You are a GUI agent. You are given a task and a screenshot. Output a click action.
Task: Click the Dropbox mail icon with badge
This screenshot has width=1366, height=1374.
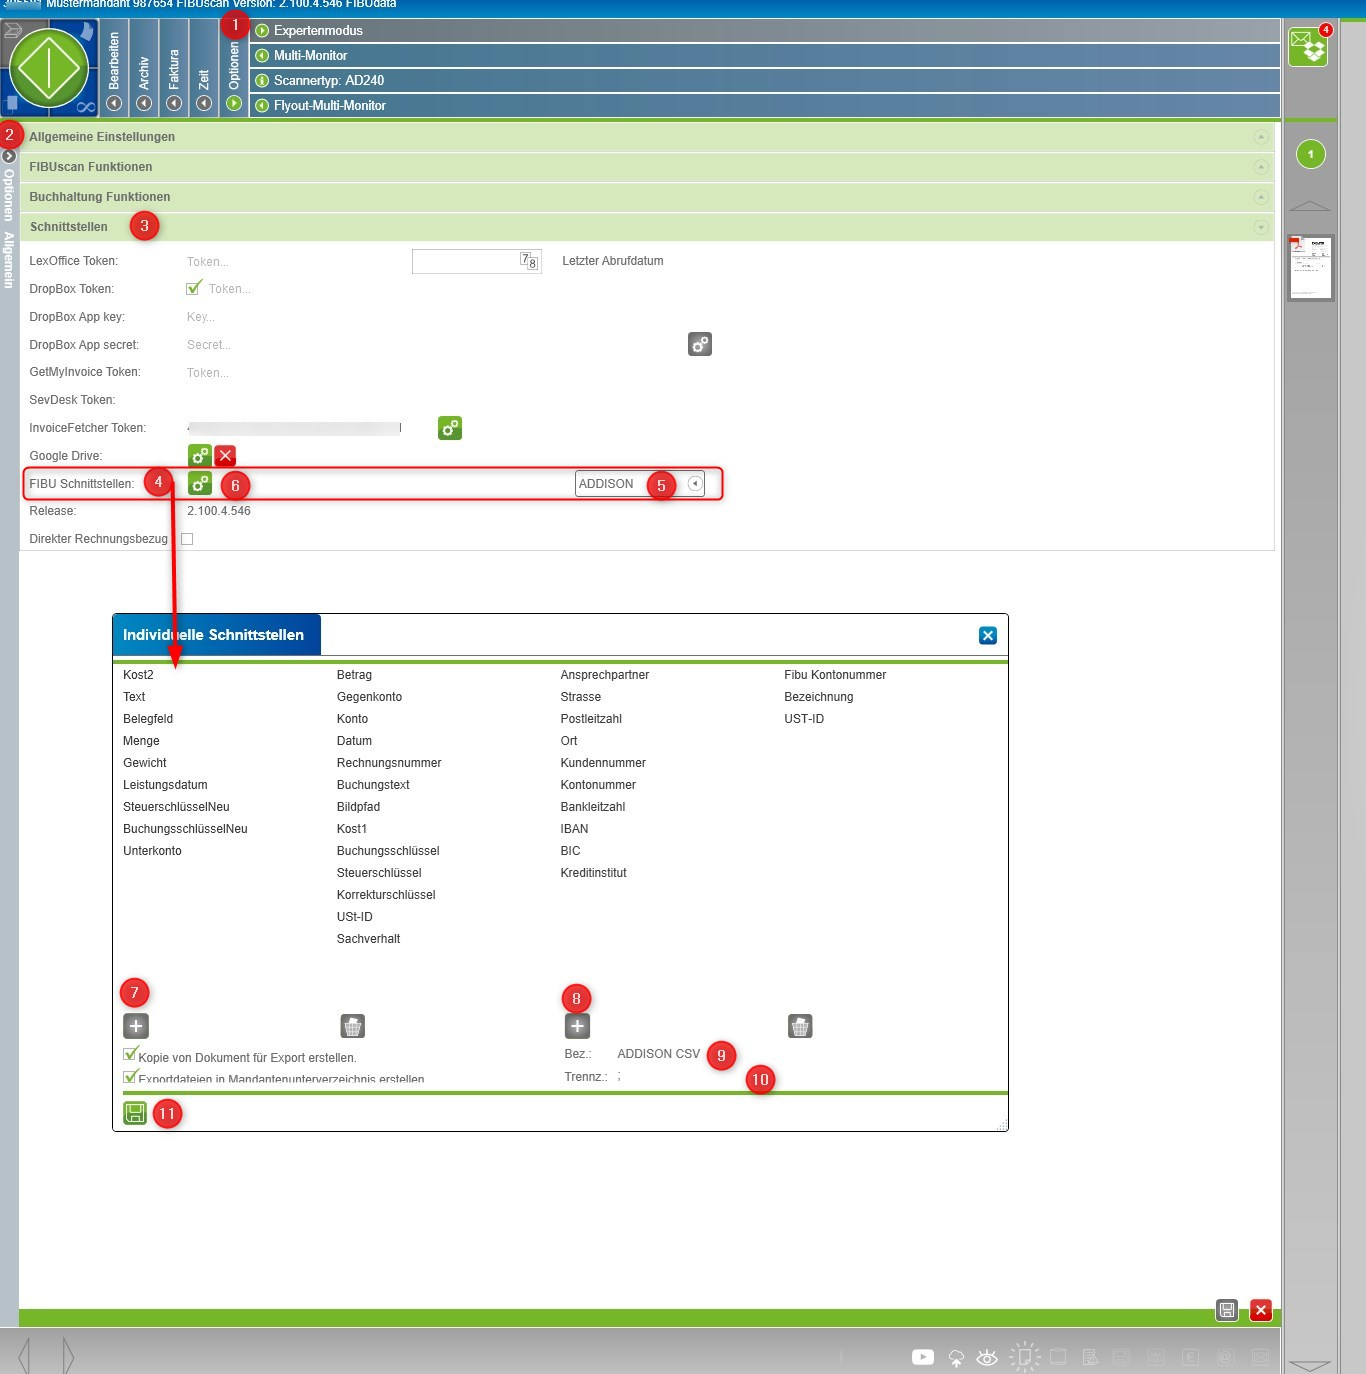(x=1308, y=47)
